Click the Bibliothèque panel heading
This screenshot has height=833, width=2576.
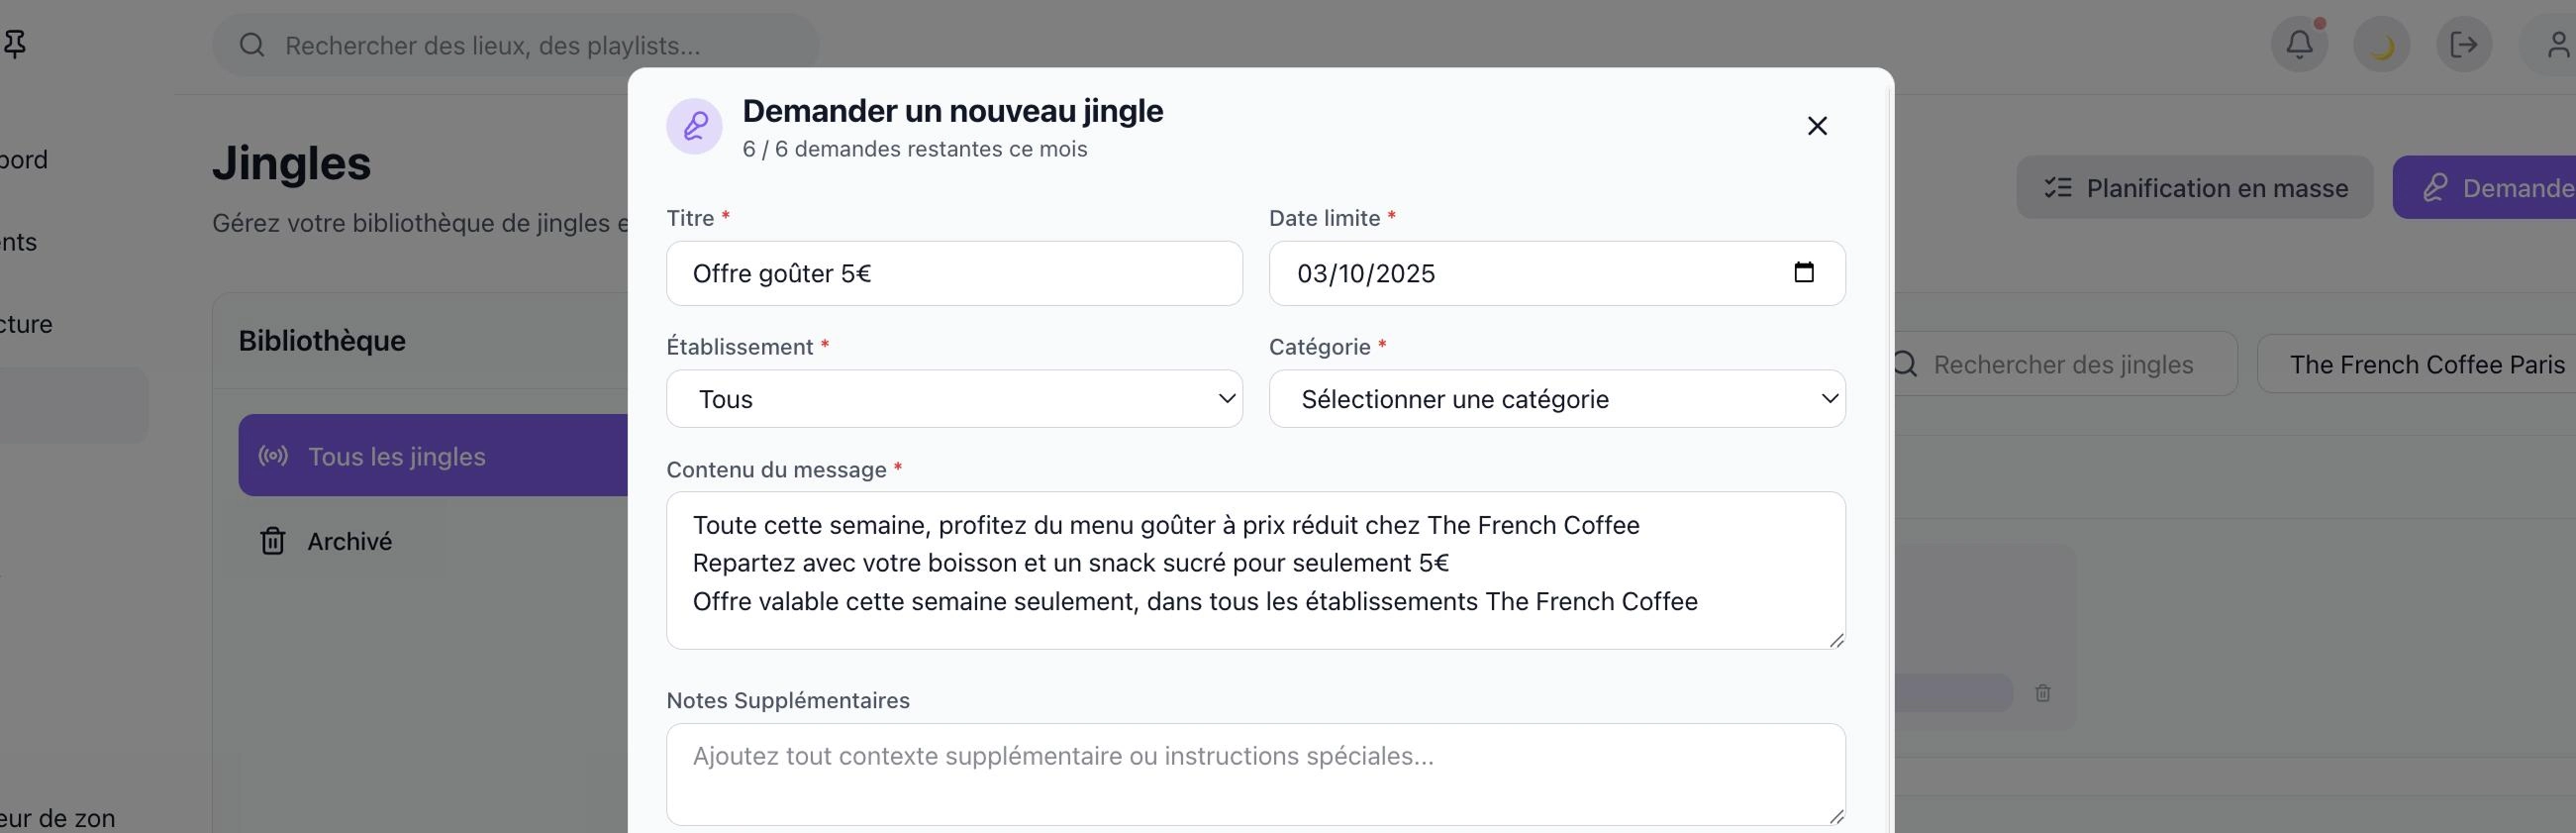click(322, 341)
